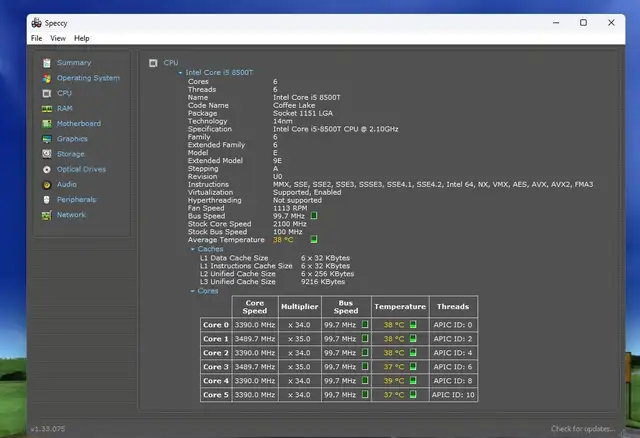
Task: Collapse the Caches section
Action: (x=192, y=249)
